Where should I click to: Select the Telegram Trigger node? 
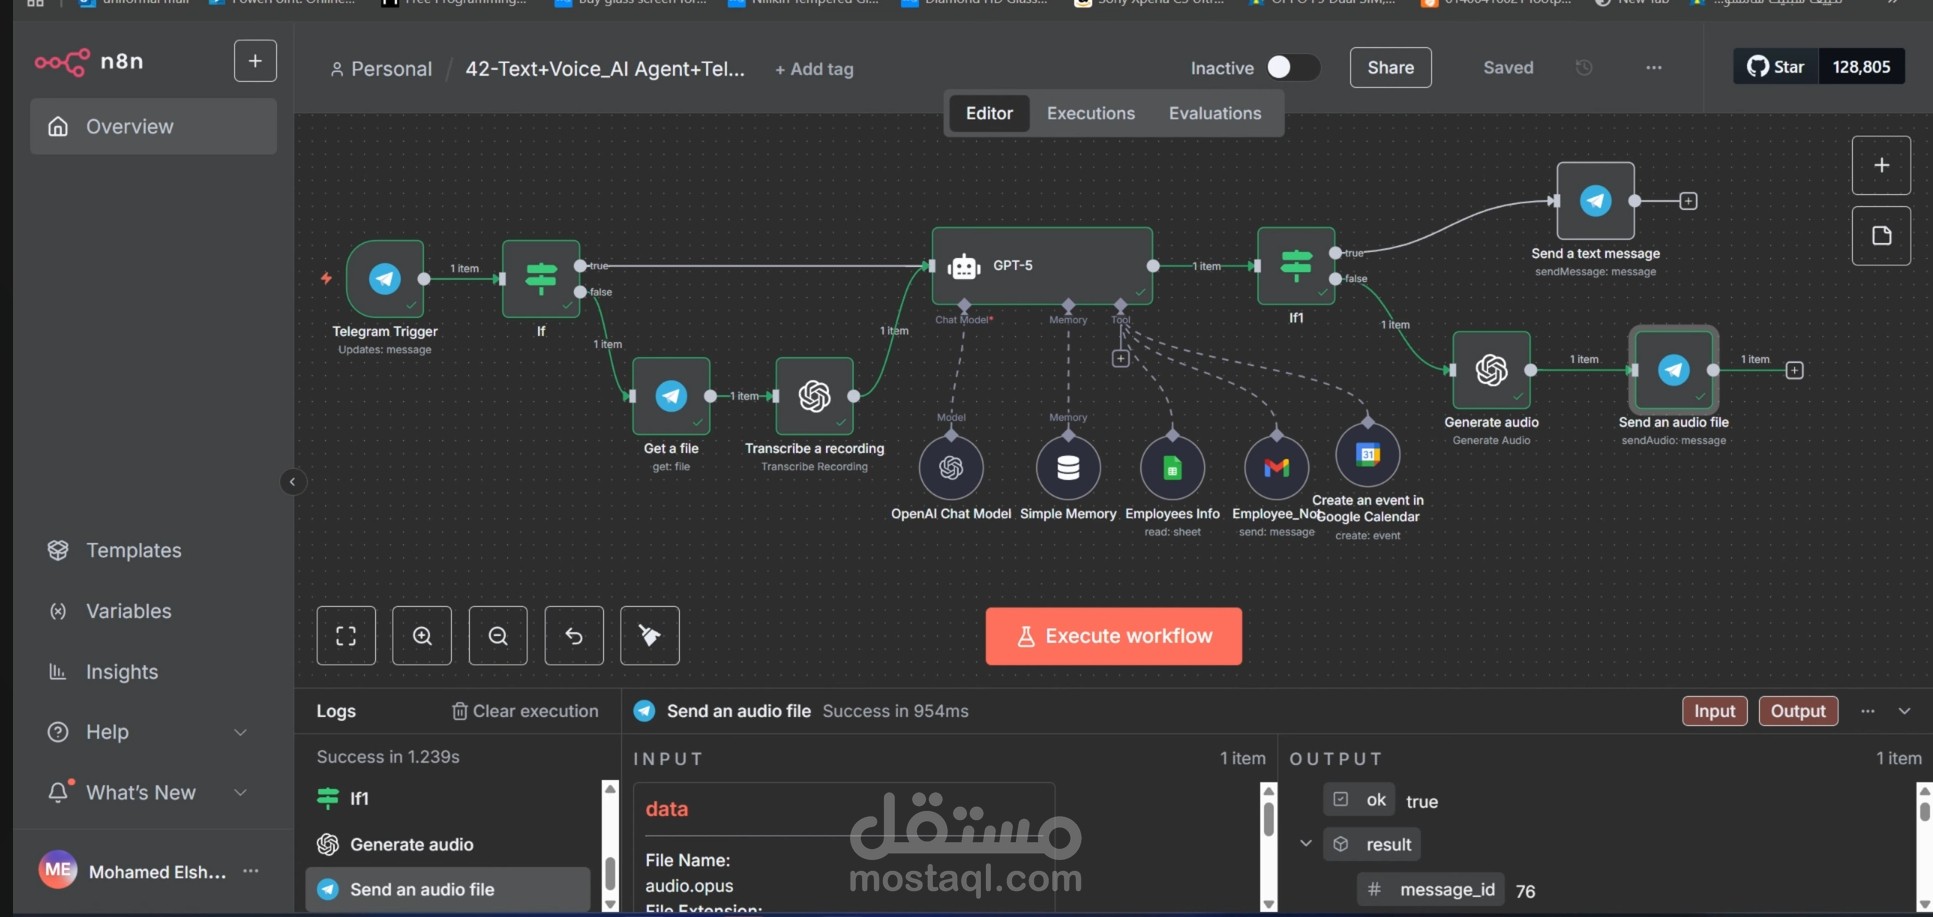tap(385, 278)
